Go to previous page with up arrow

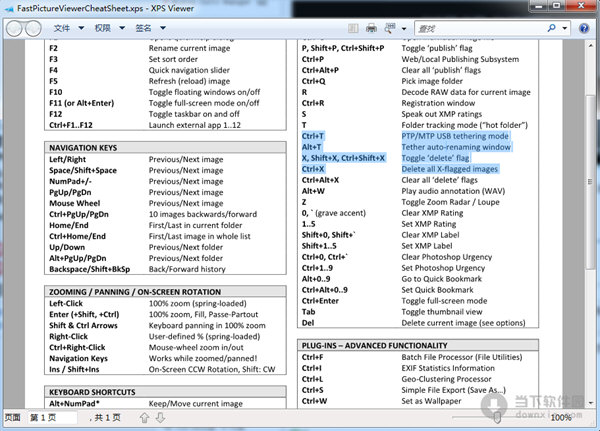[144, 418]
